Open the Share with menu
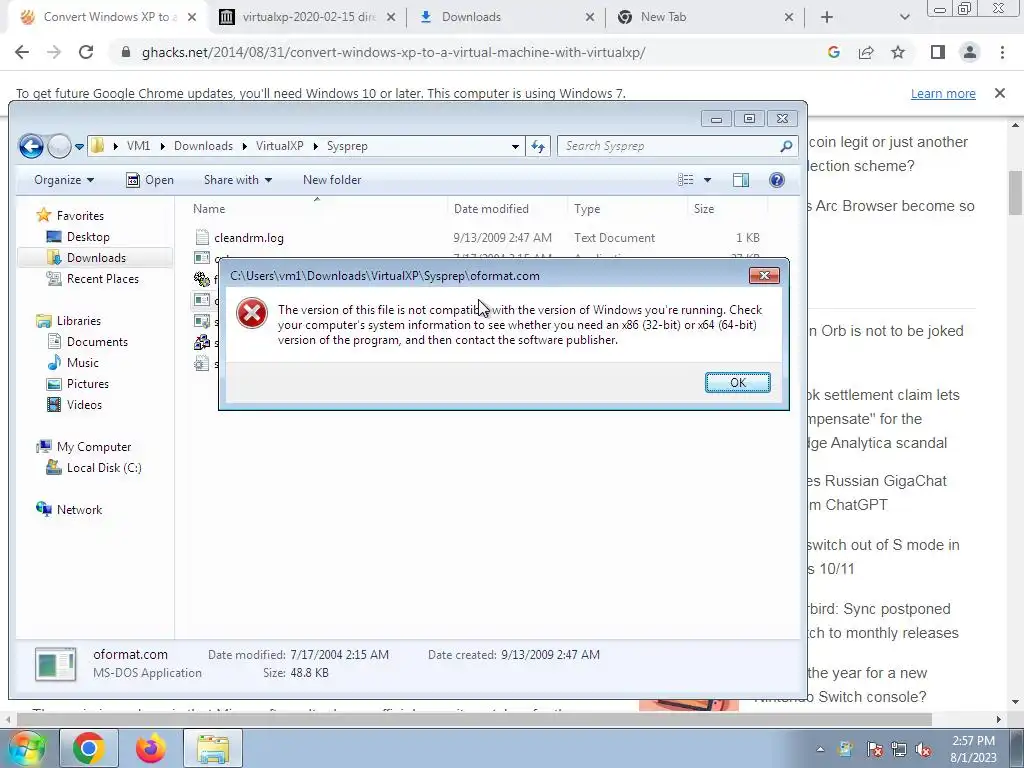The height and width of the screenshot is (768, 1024). point(238,180)
